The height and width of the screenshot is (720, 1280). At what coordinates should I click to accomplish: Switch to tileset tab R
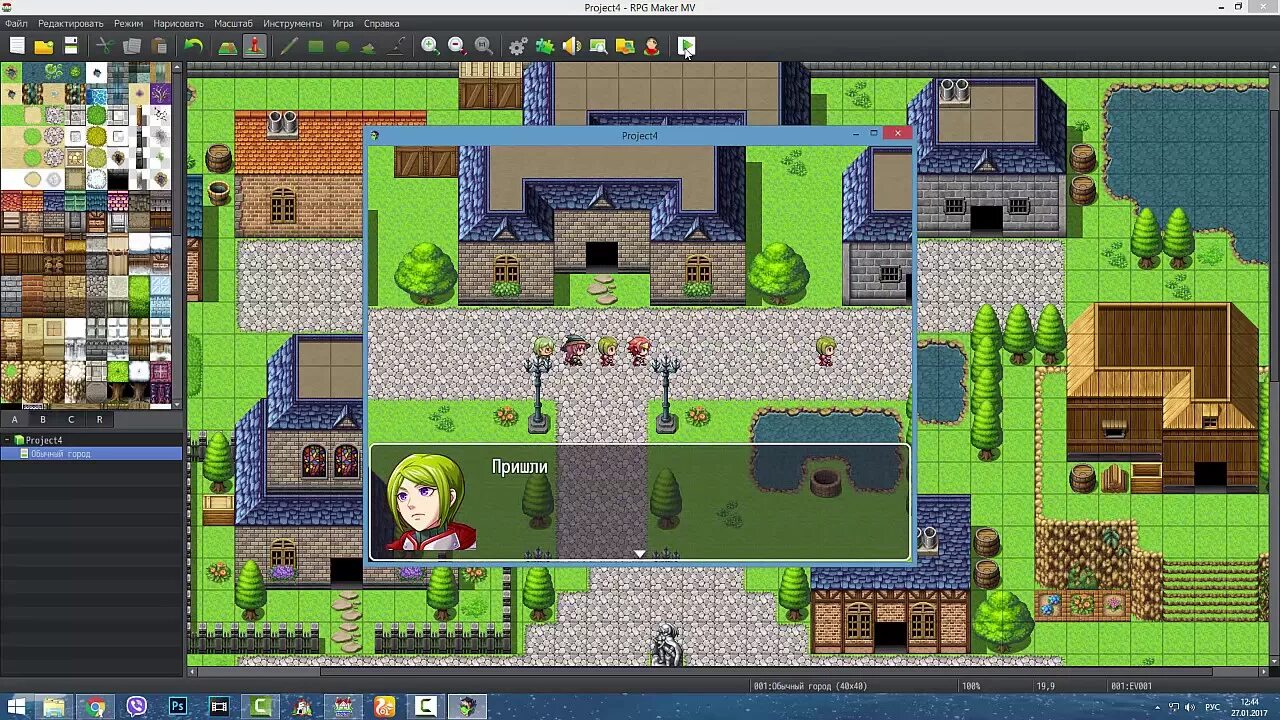pos(99,420)
